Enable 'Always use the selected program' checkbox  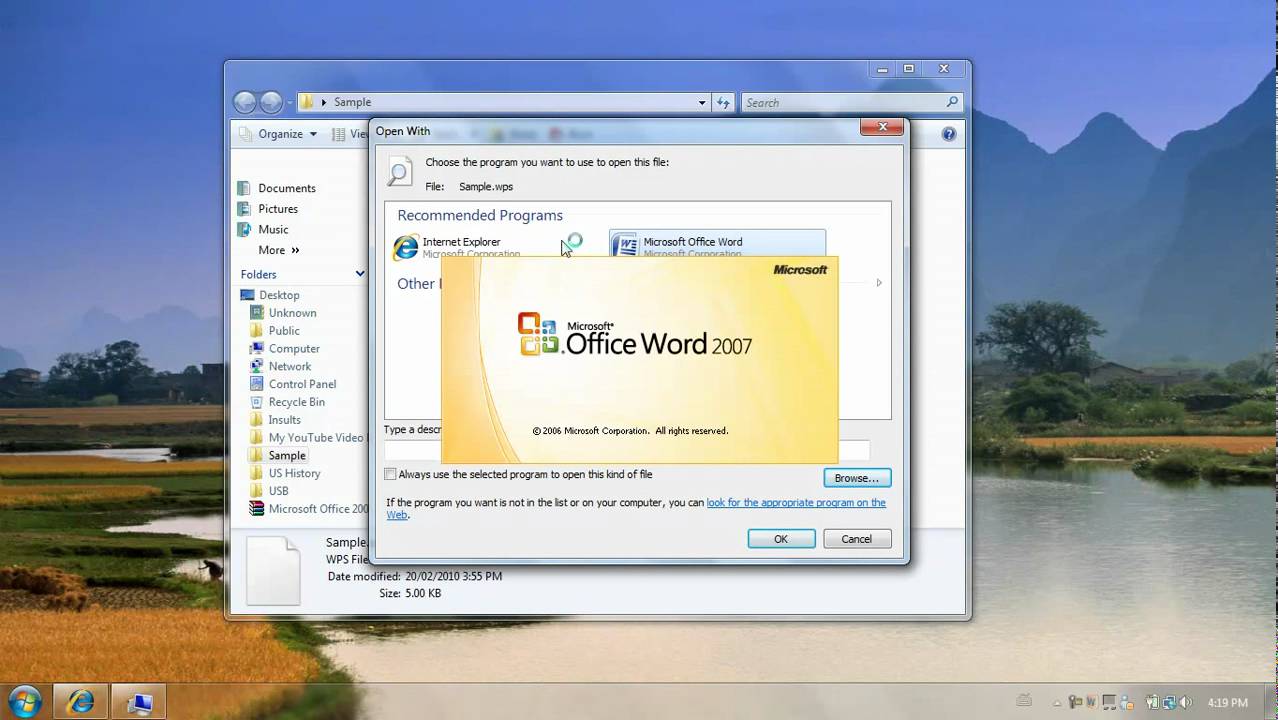click(x=391, y=474)
